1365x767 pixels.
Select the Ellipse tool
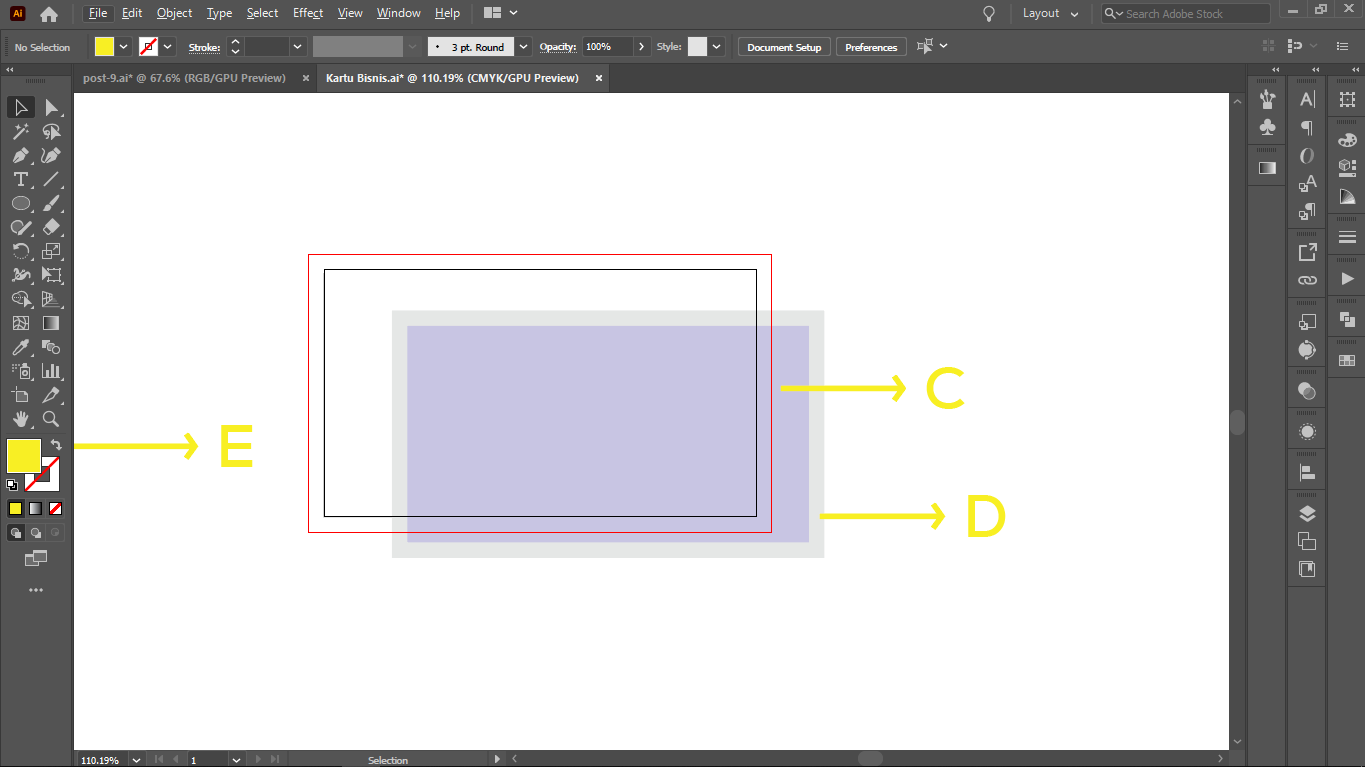(21, 203)
